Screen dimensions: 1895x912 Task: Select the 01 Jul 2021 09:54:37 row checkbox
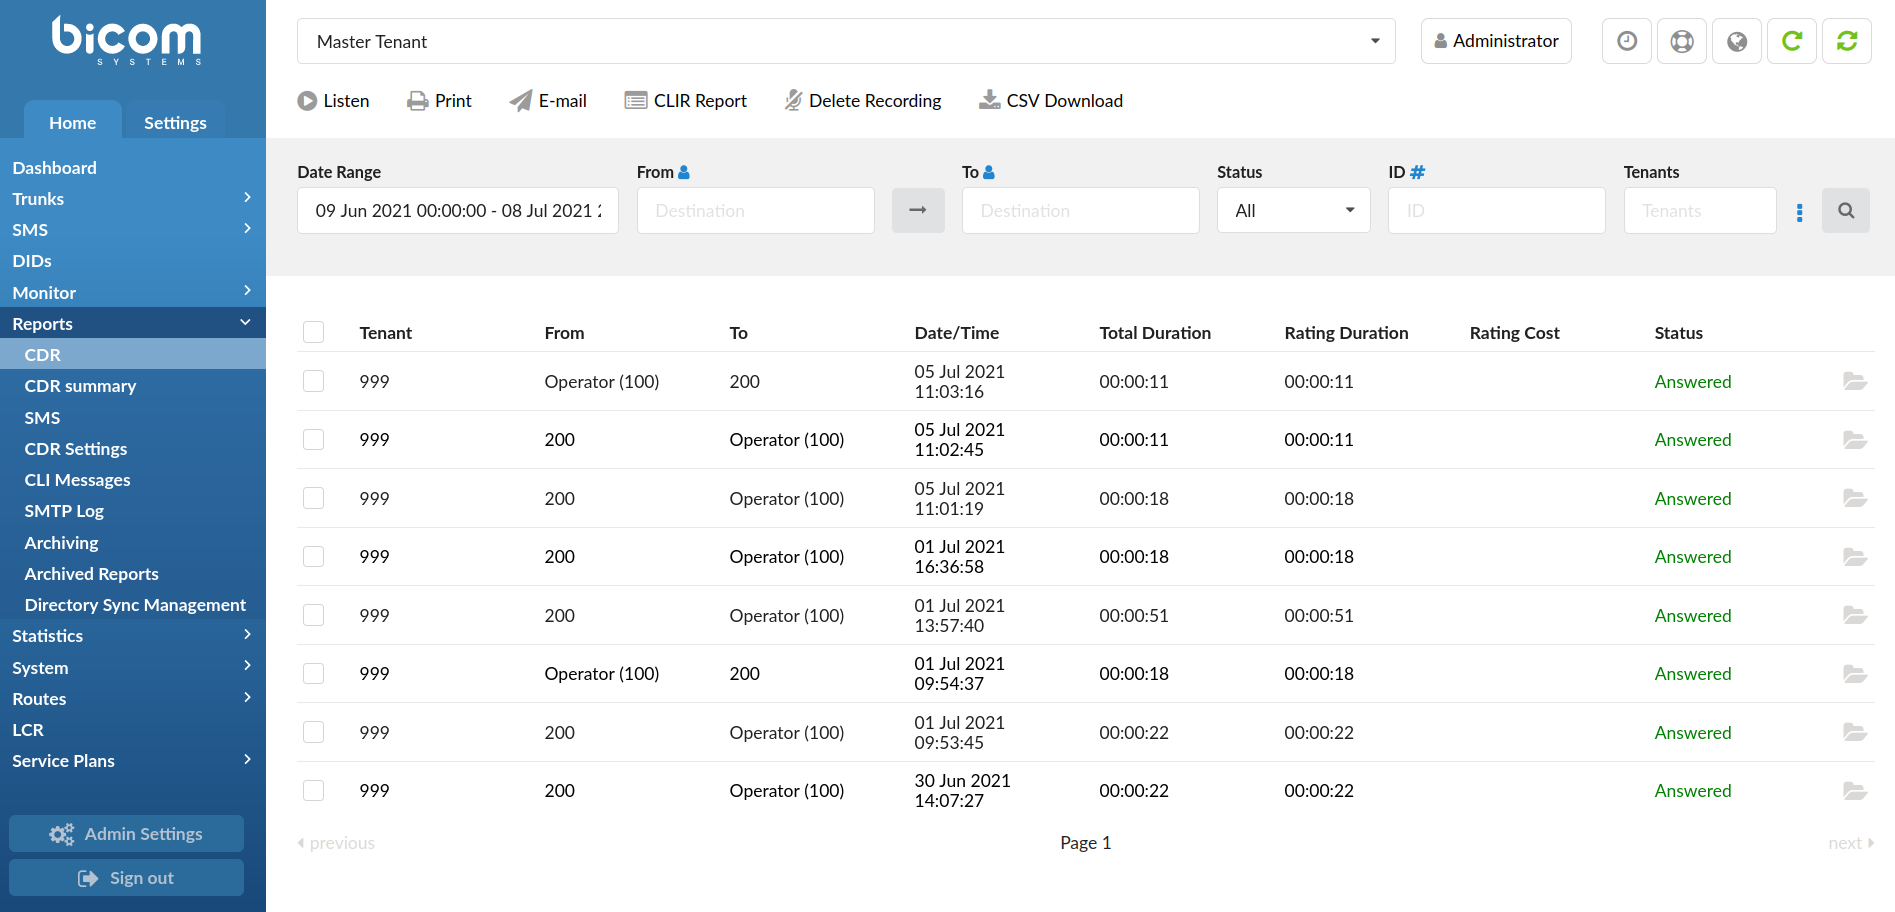point(314,673)
